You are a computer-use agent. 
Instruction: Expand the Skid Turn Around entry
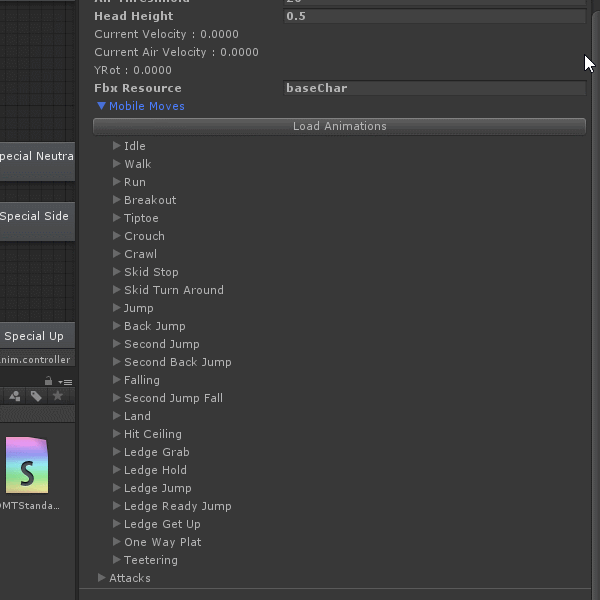pos(117,290)
